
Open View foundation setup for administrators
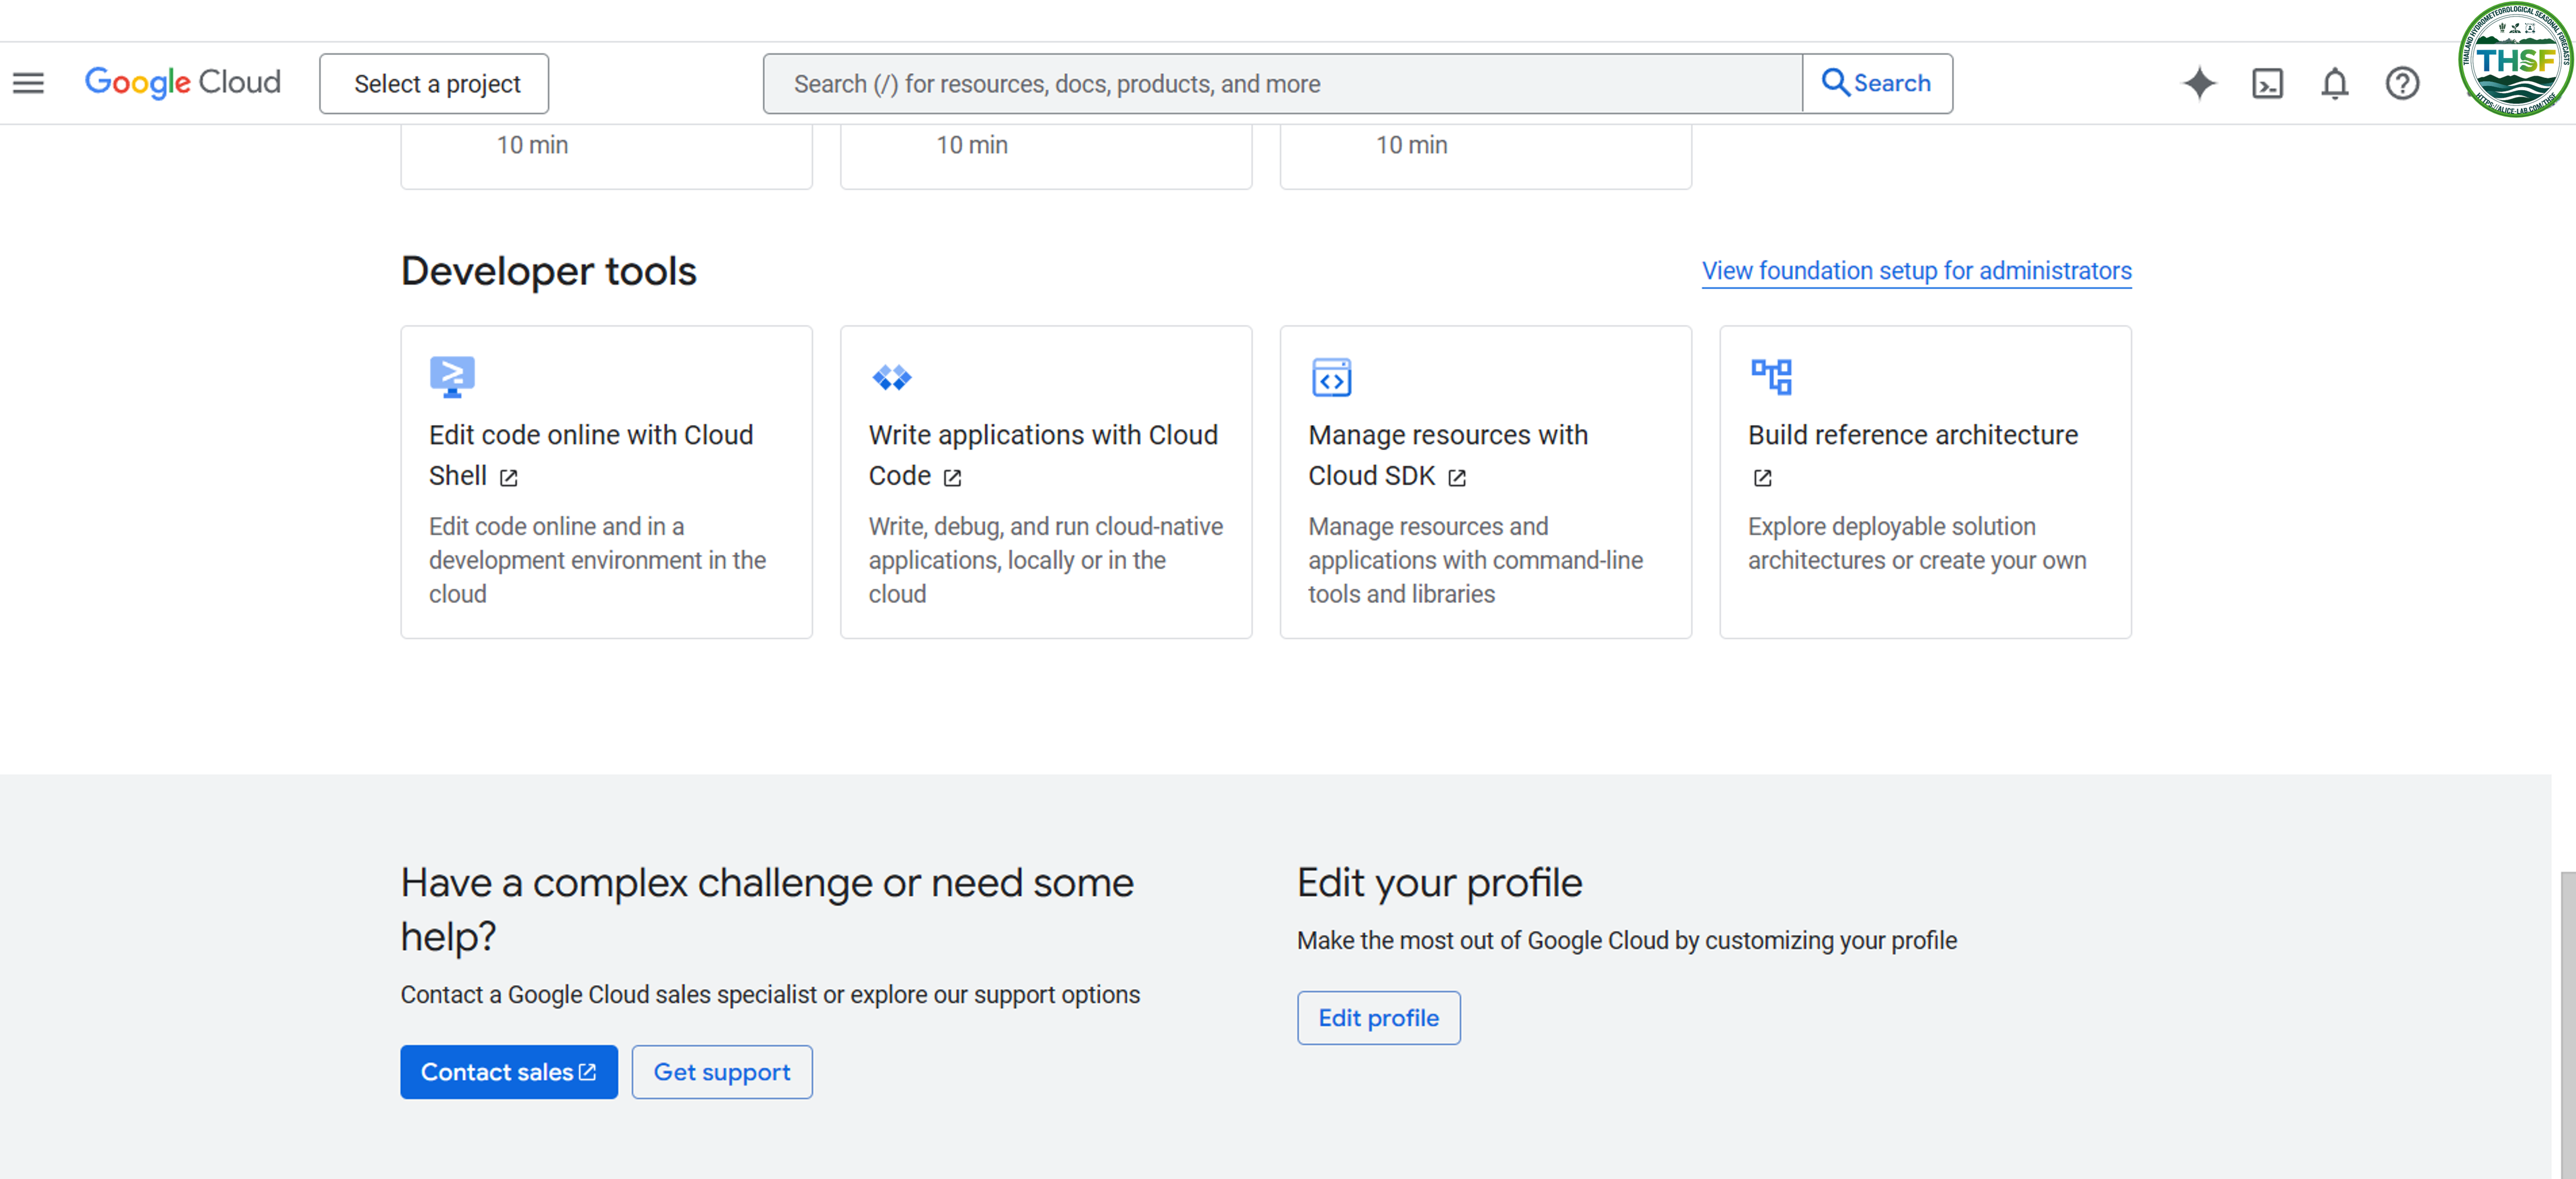click(1916, 270)
